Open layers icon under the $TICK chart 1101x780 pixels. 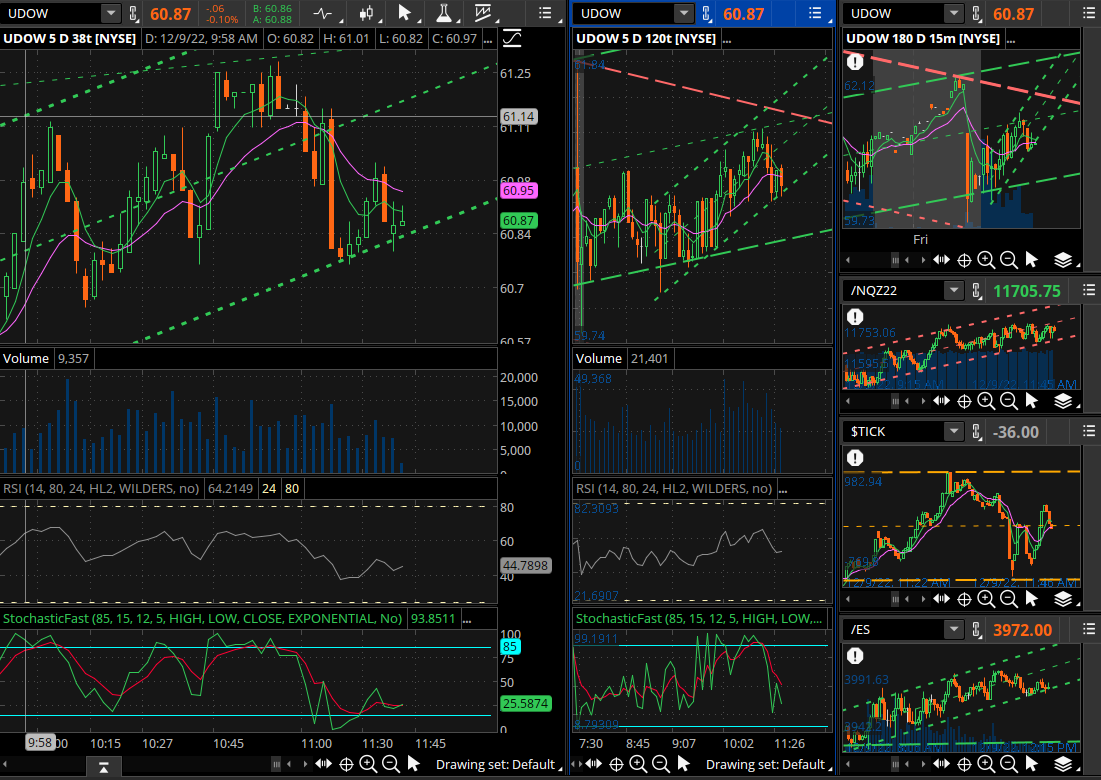click(x=1062, y=599)
